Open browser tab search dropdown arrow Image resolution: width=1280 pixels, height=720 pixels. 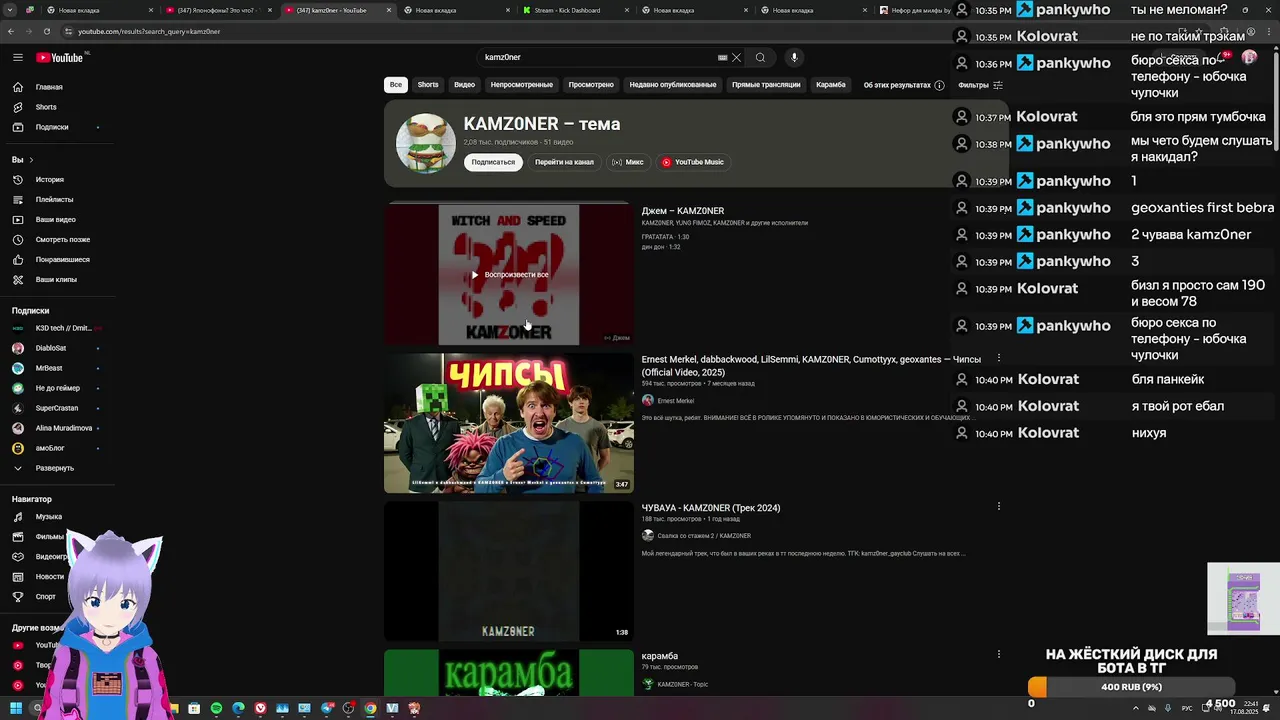[8, 10]
